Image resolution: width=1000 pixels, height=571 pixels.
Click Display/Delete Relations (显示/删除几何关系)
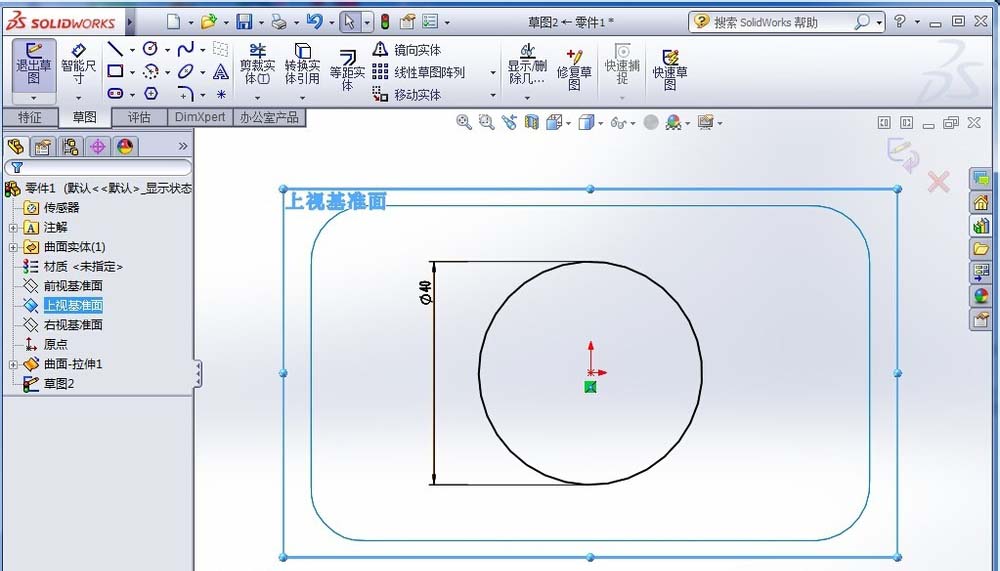(527, 64)
